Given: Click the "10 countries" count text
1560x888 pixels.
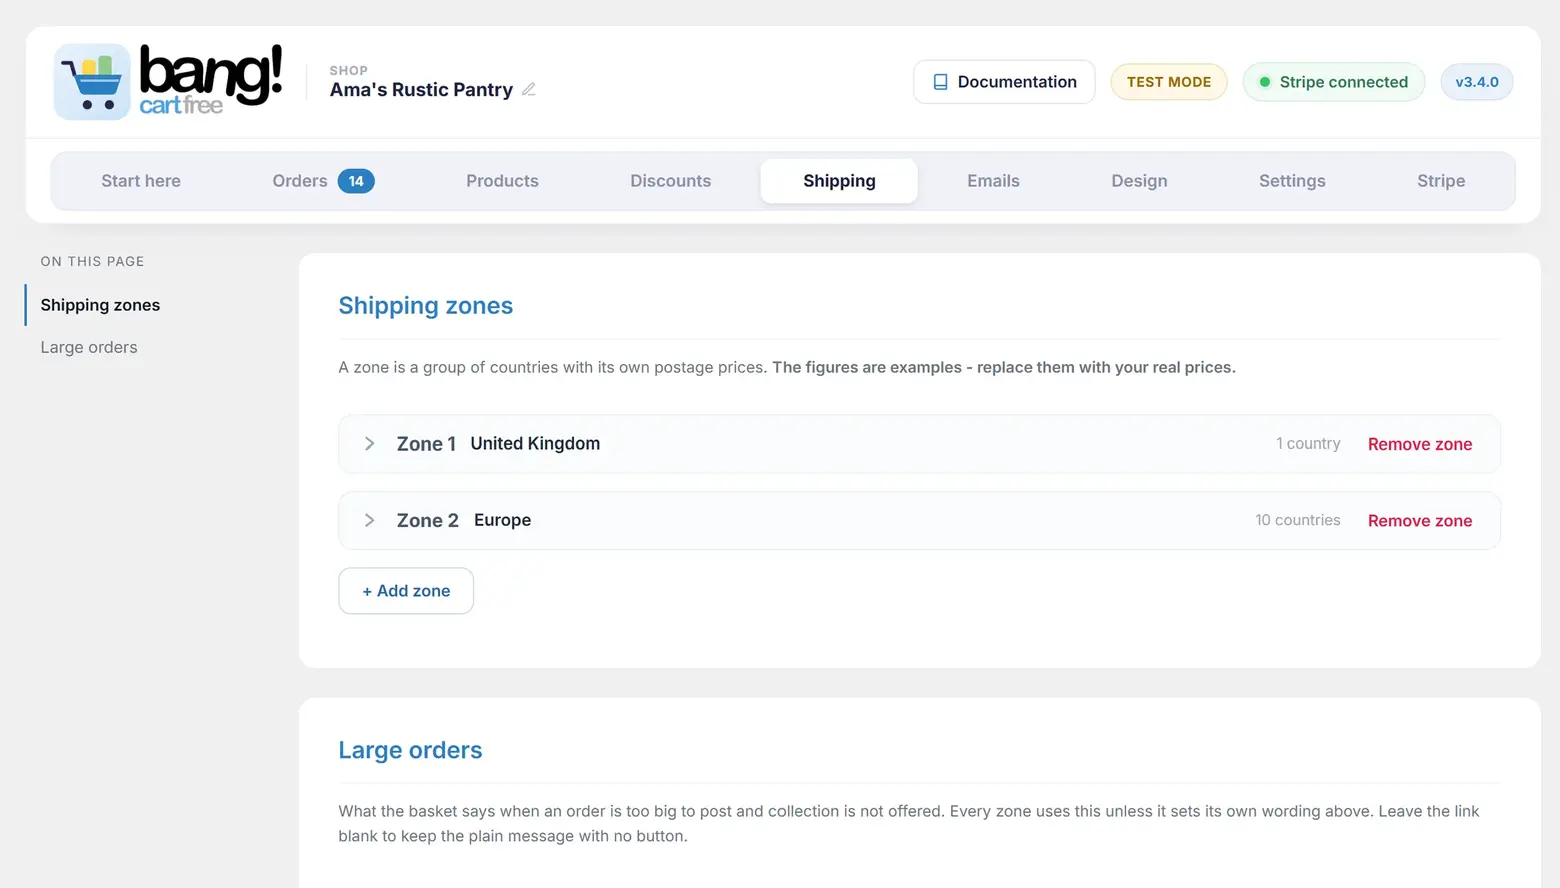Looking at the screenshot, I should coord(1298,520).
